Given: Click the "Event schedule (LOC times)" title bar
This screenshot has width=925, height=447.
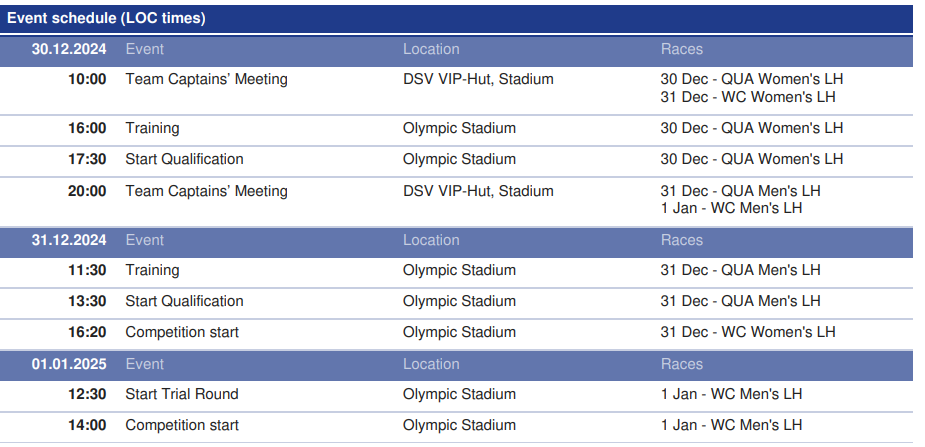Looking at the screenshot, I should click(108, 18).
